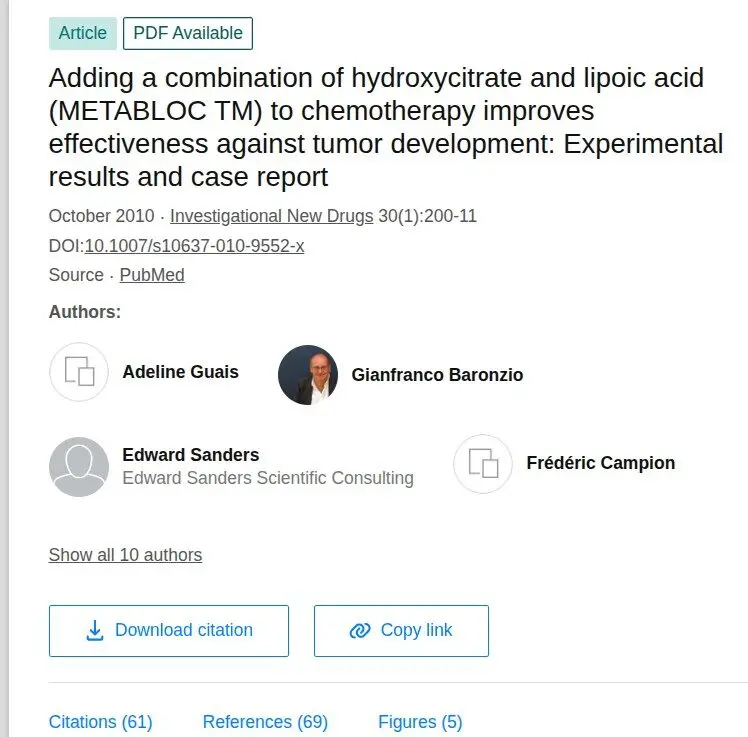Open Adeline Guais author name
Image resolution: width=748 pixels, height=737 pixels.
(180, 372)
